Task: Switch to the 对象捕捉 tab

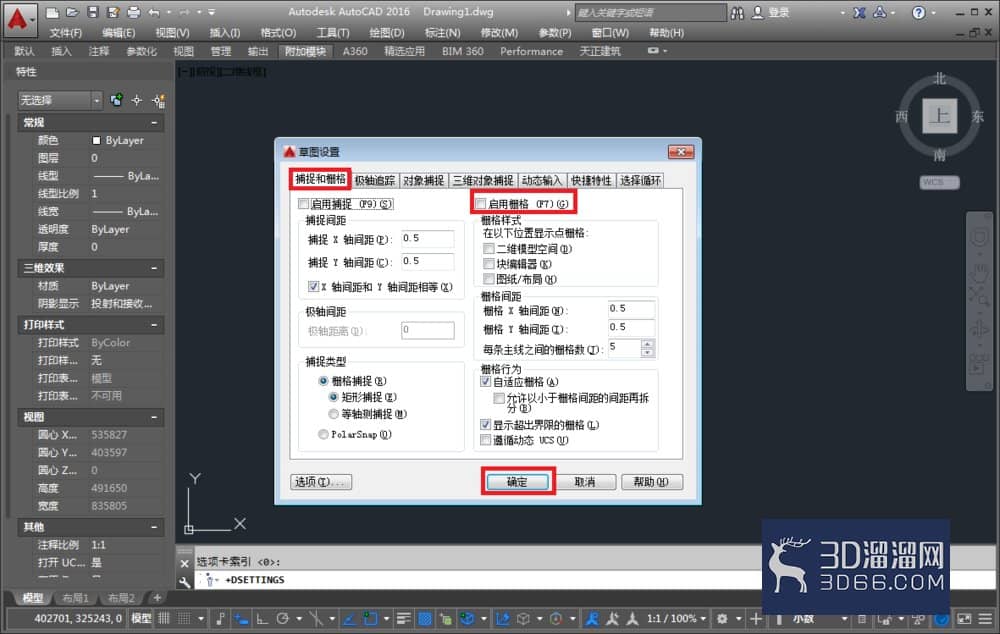Action: pyautogui.click(x=423, y=181)
